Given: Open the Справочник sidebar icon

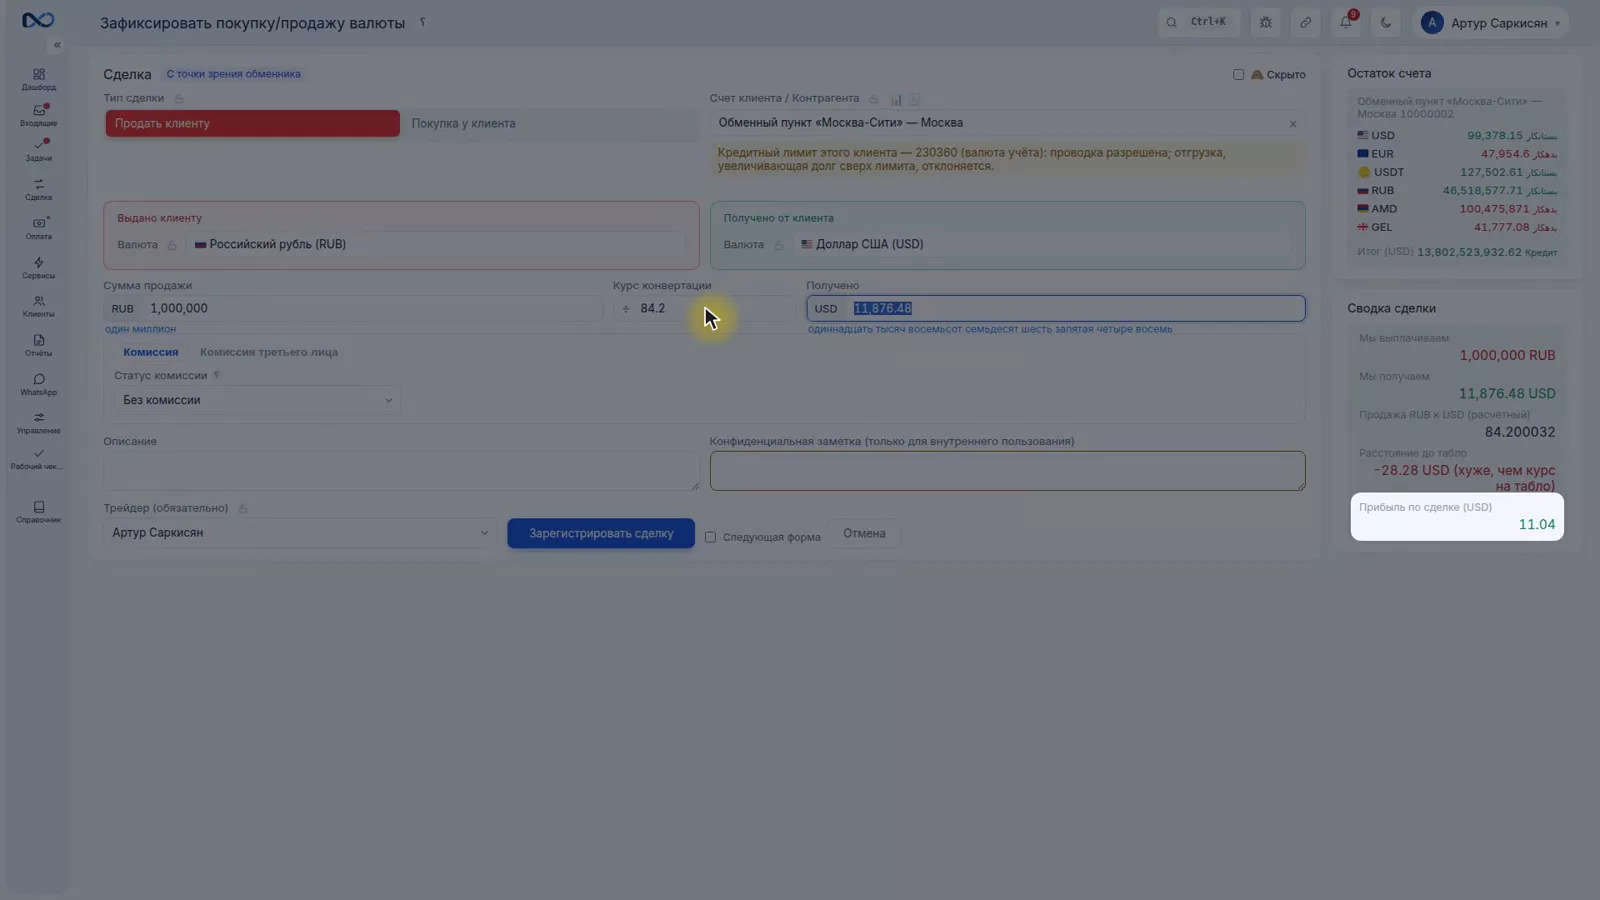Looking at the screenshot, I should pyautogui.click(x=38, y=512).
